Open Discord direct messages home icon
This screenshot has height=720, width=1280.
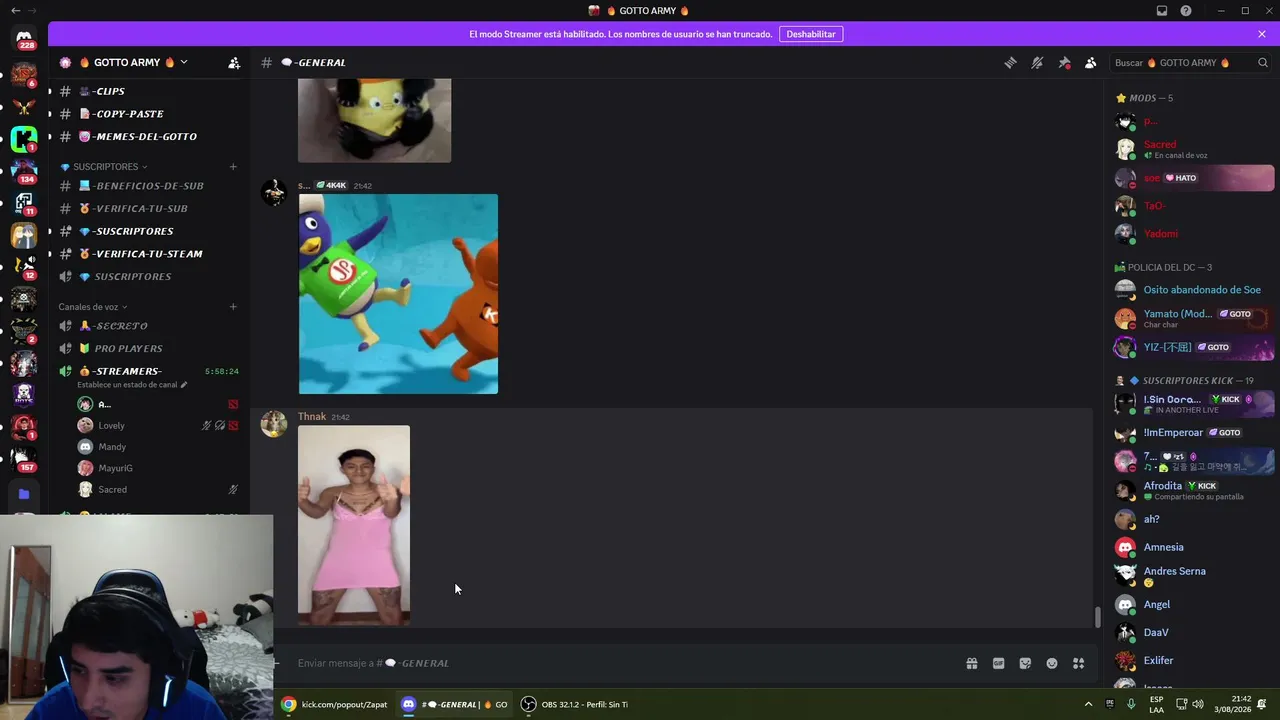click(x=24, y=40)
